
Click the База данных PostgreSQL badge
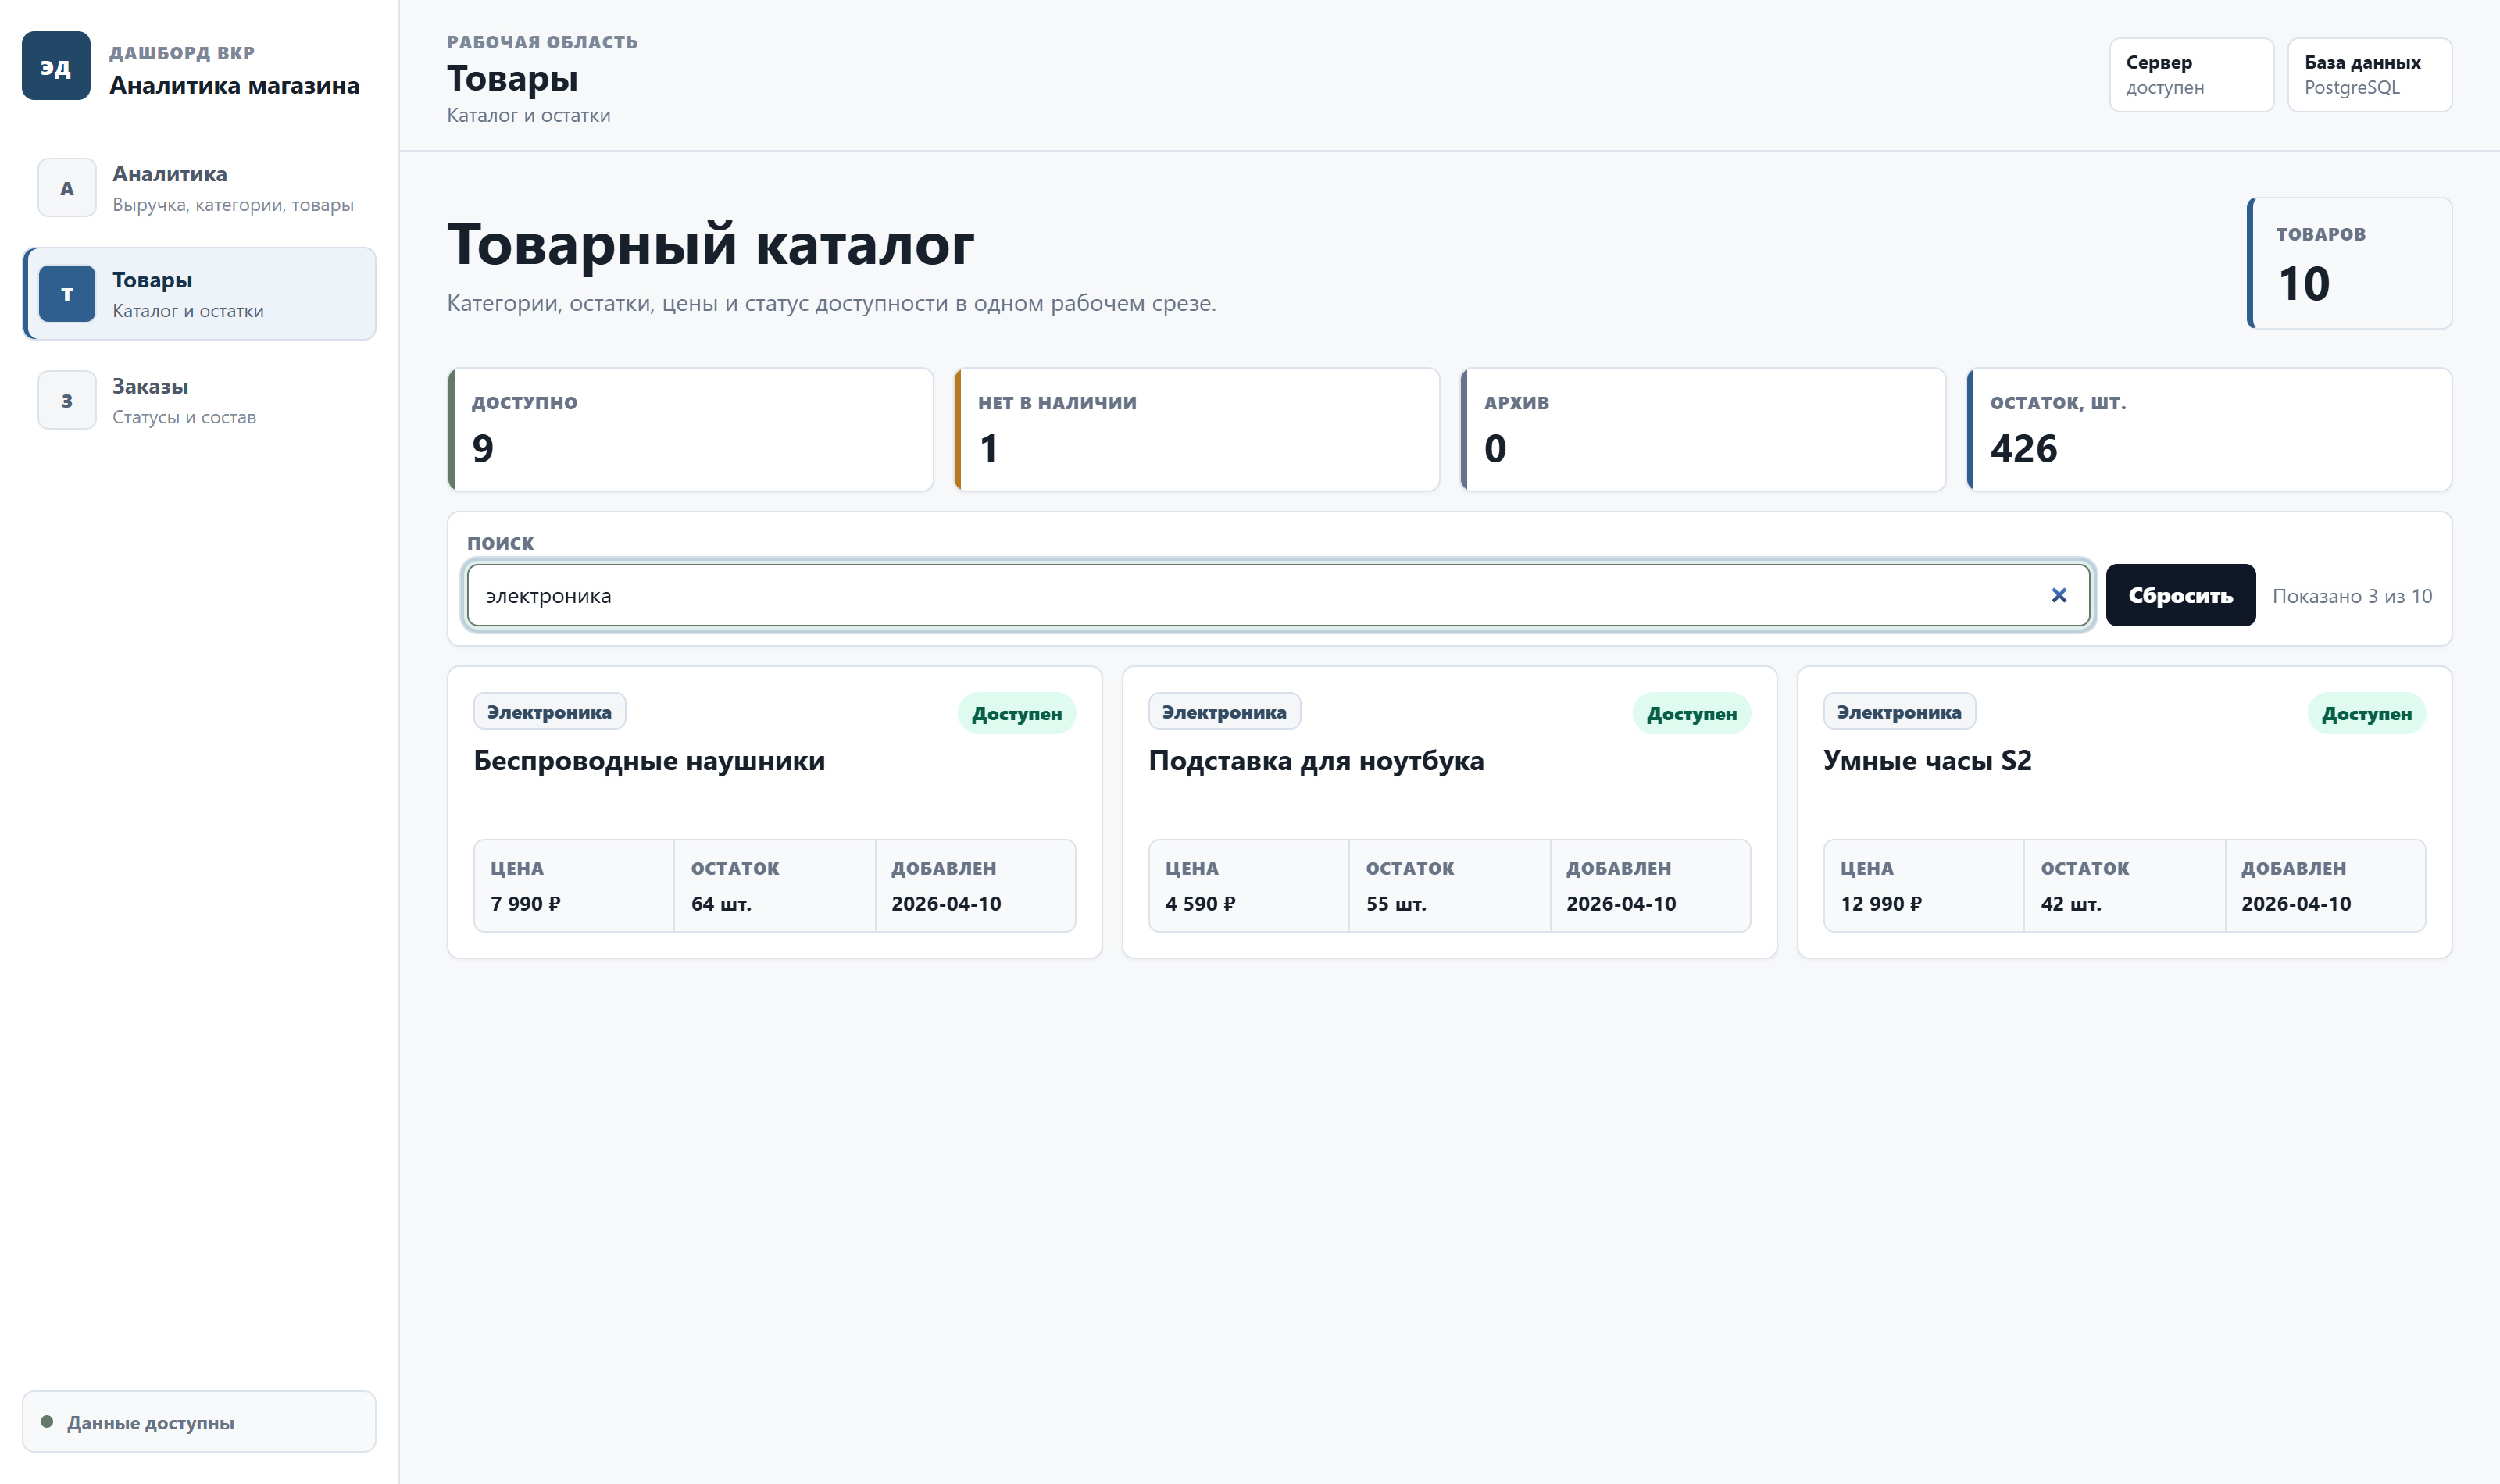pos(2370,75)
